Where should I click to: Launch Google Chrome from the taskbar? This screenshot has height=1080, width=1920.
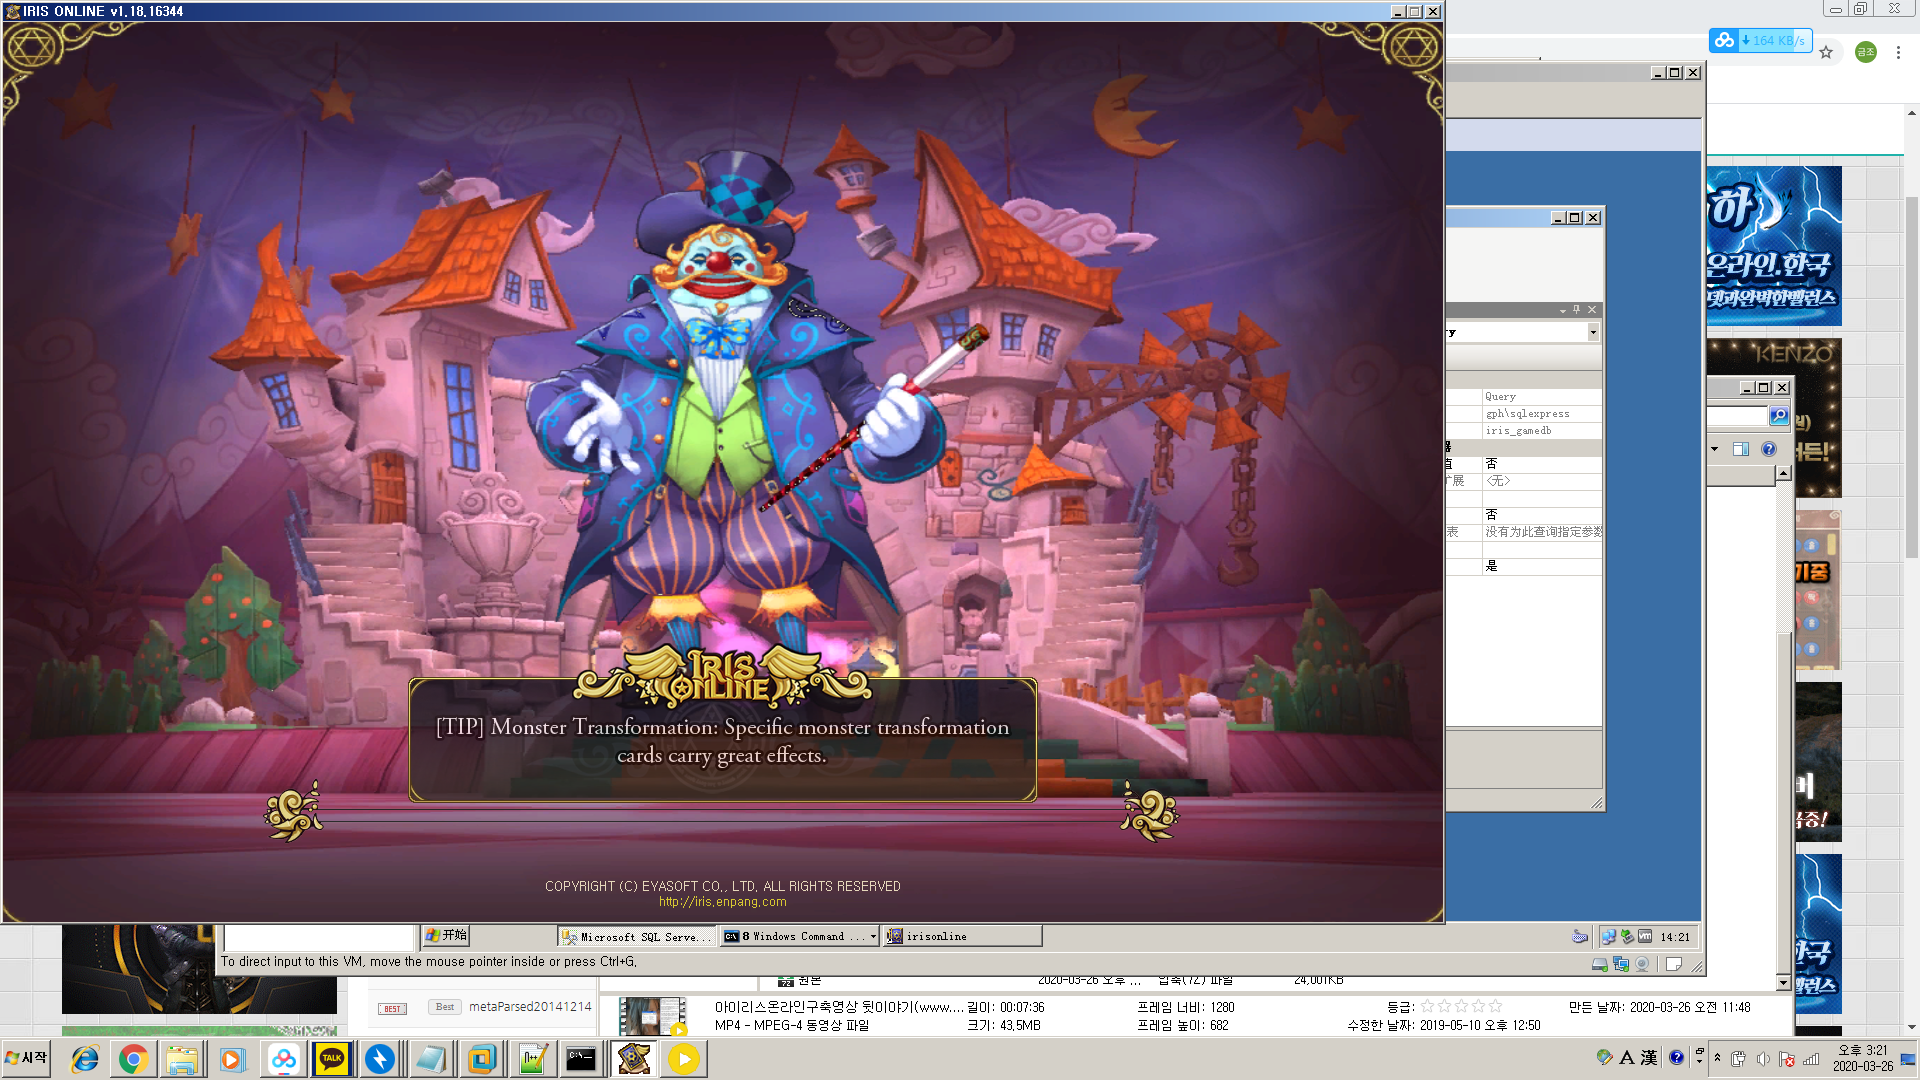pyautogui.click(x=133, y=1059)
